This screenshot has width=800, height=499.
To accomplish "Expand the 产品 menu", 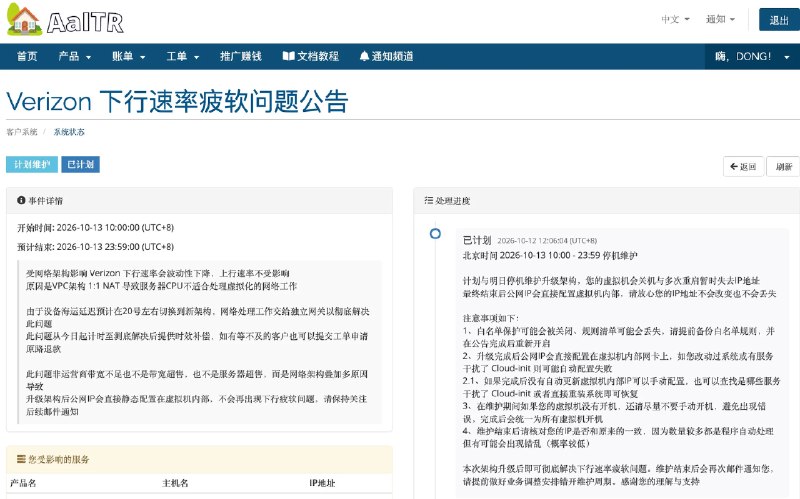I will pyautogui.click(x=74, y=56).
